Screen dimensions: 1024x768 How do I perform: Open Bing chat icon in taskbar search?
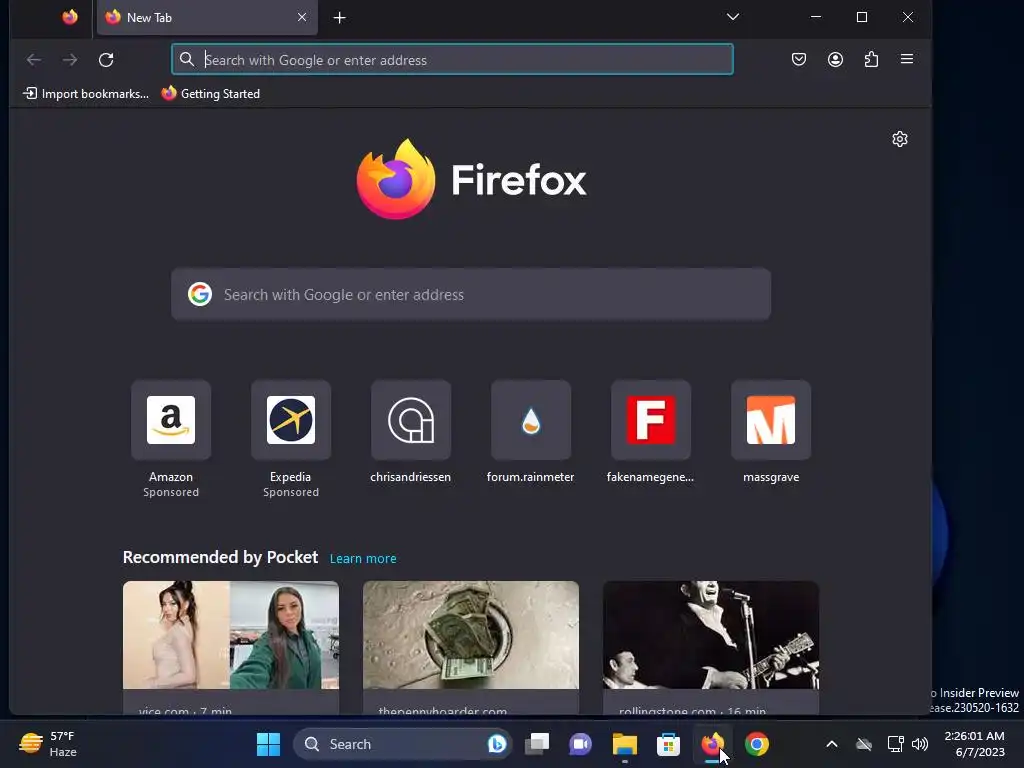click(496, 744)
